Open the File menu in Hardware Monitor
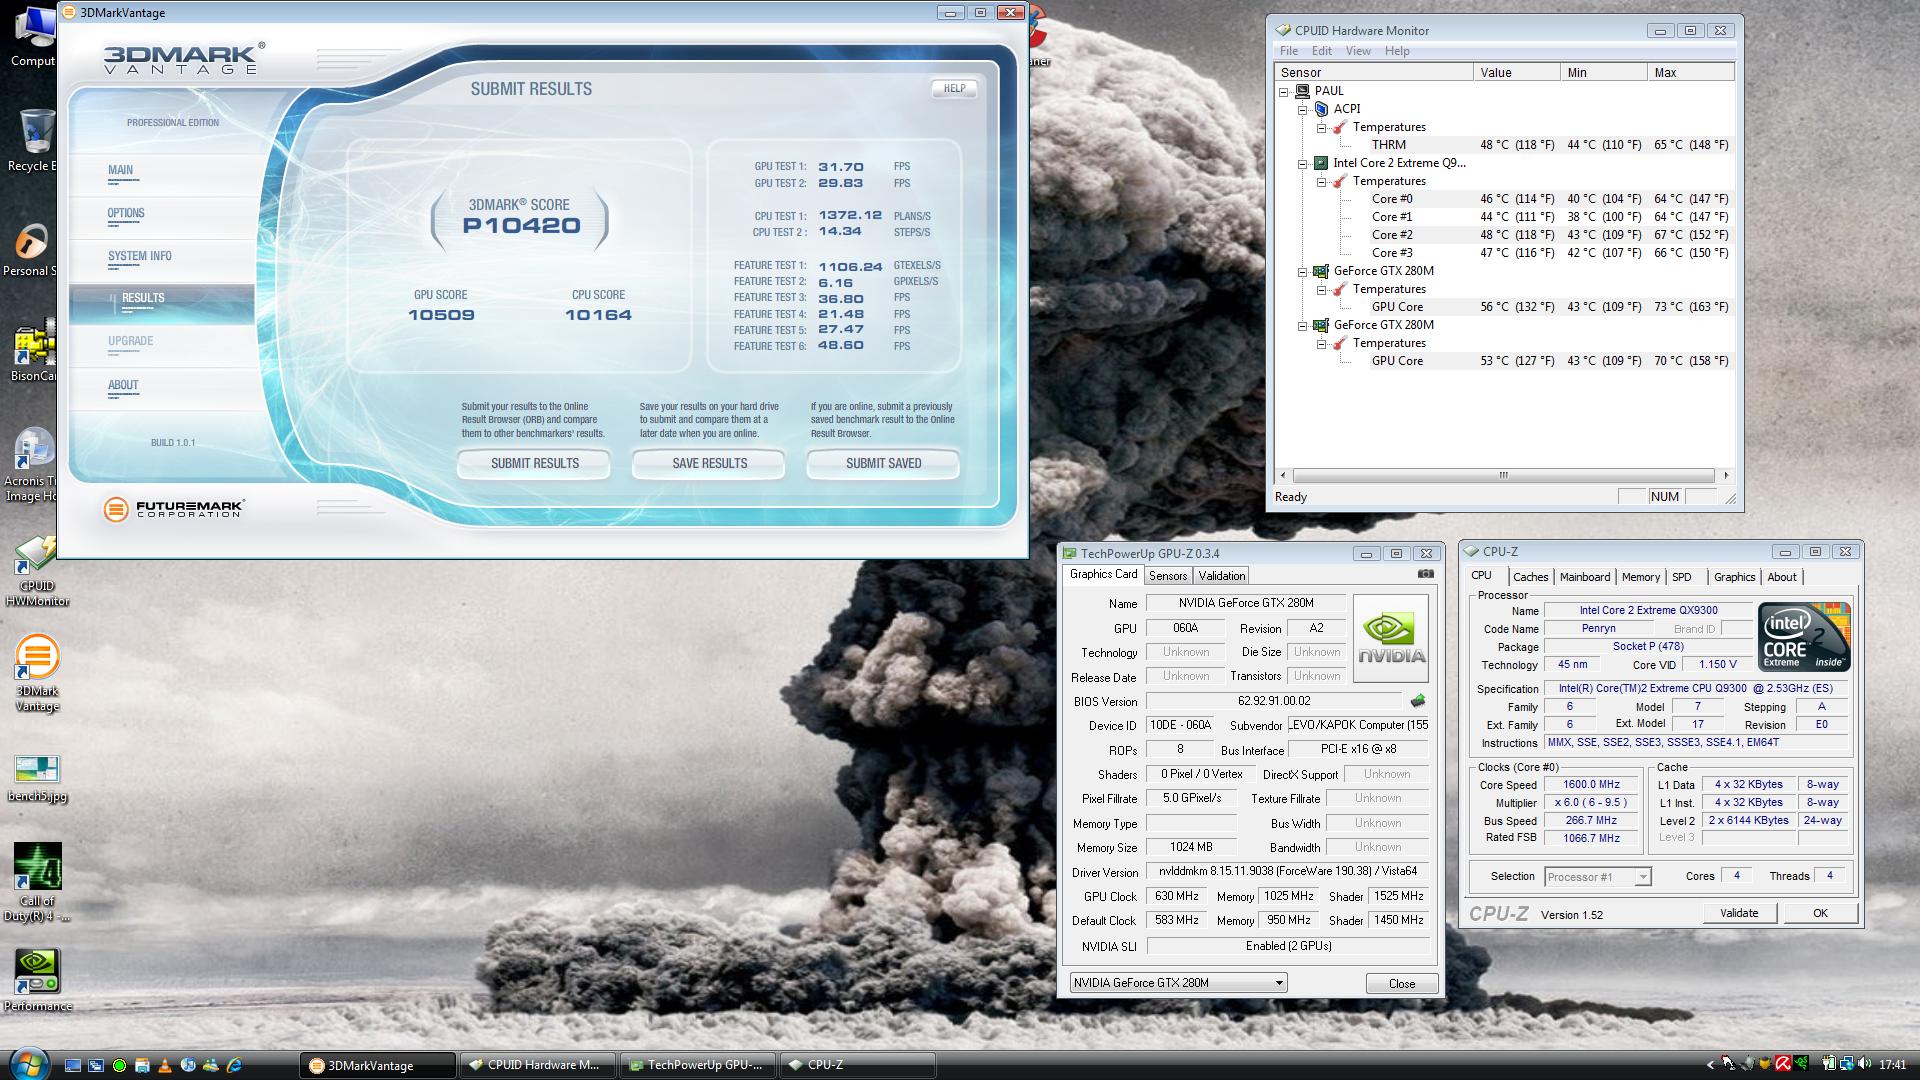Image resolution: width=1920 pixels, height=1080 pixels. 1289,51
